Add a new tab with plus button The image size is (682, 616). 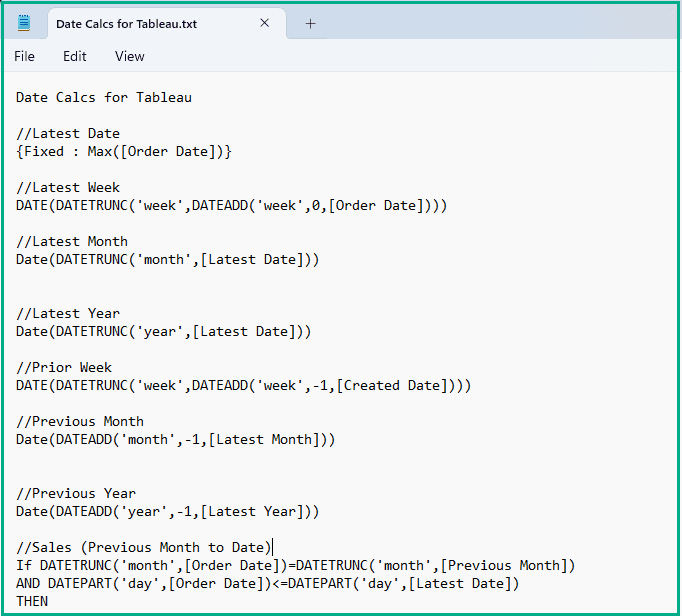(310, 23)
